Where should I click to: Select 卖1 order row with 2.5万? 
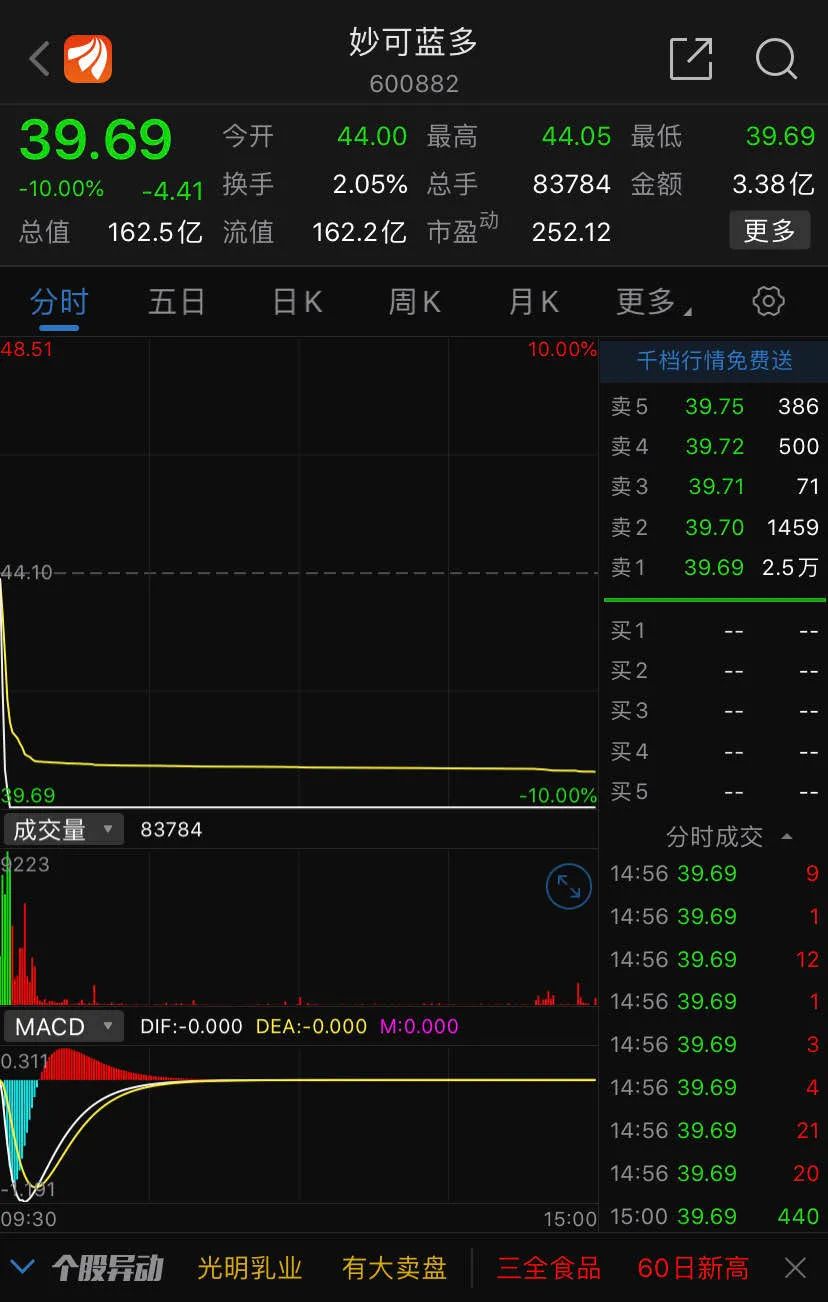coord(714,567)
